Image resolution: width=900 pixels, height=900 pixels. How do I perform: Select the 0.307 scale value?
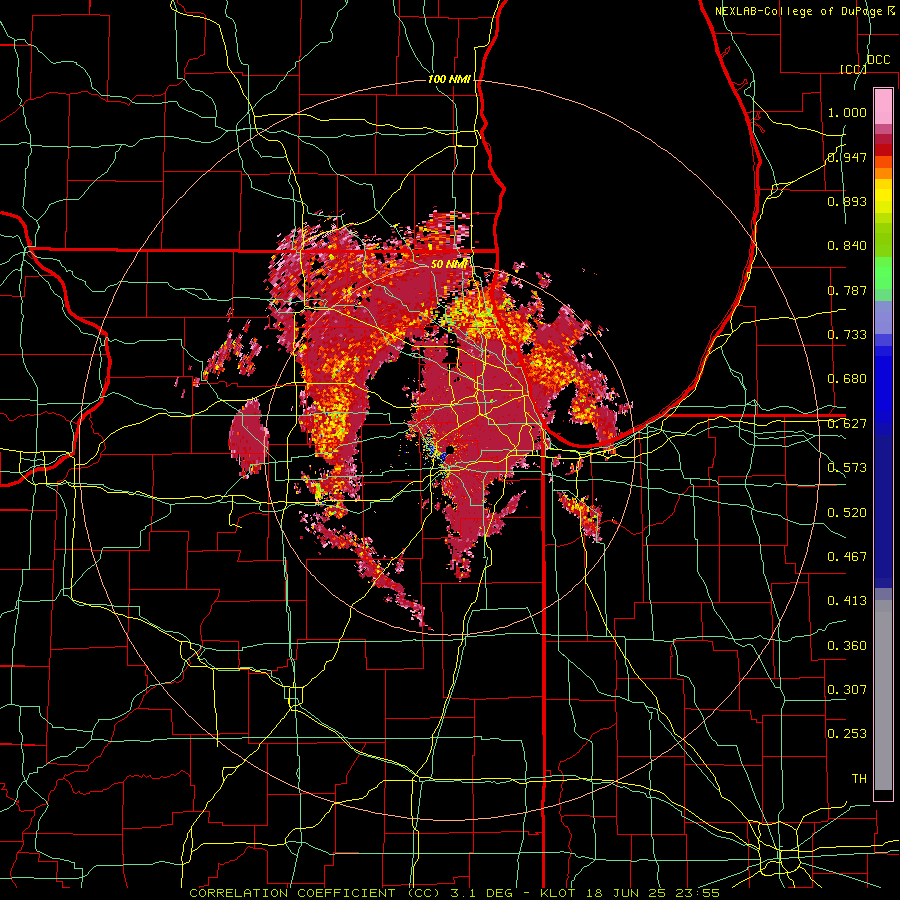(847, 690)
